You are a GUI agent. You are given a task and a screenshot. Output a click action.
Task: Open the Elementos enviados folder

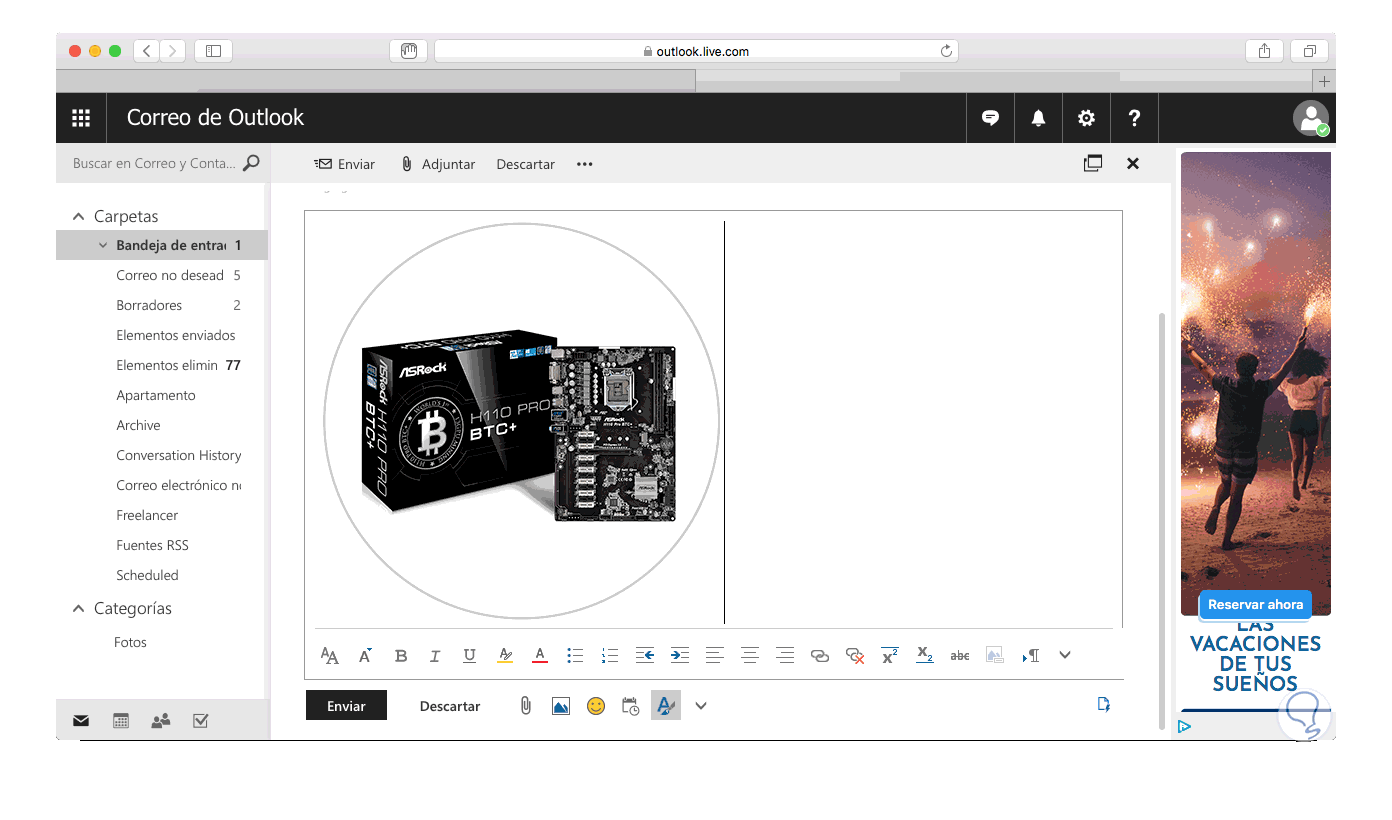click(176, 335)
